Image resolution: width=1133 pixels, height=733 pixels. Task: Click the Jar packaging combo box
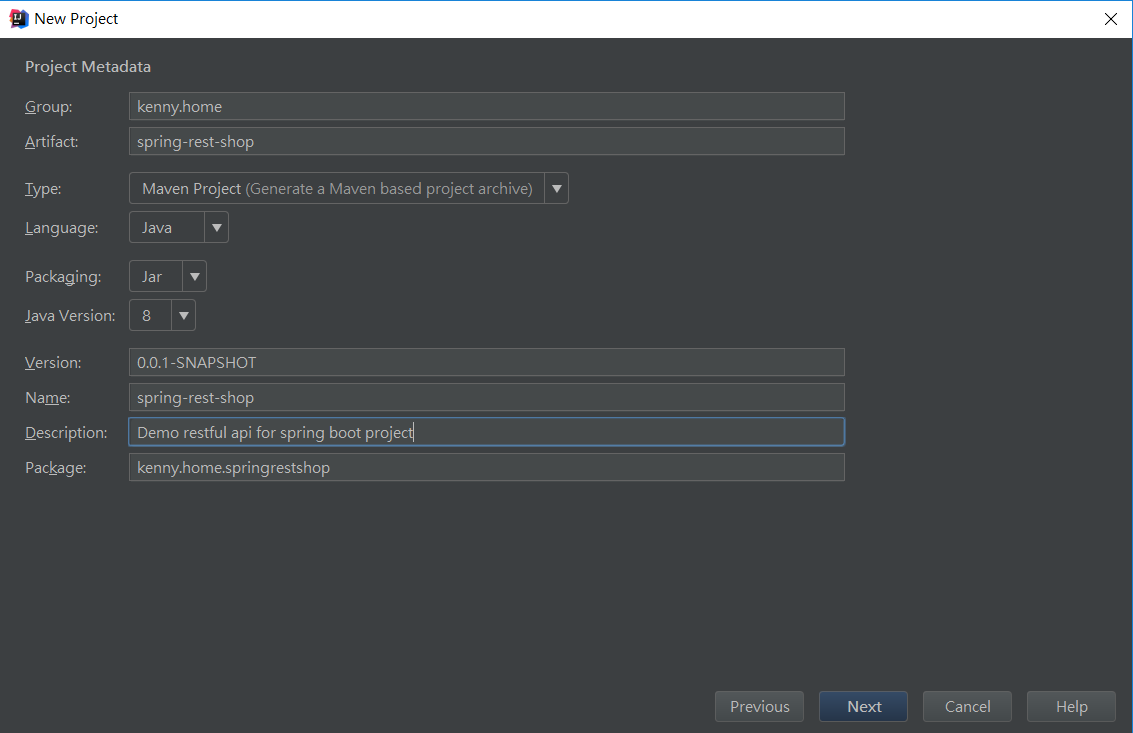click(156, 277)
